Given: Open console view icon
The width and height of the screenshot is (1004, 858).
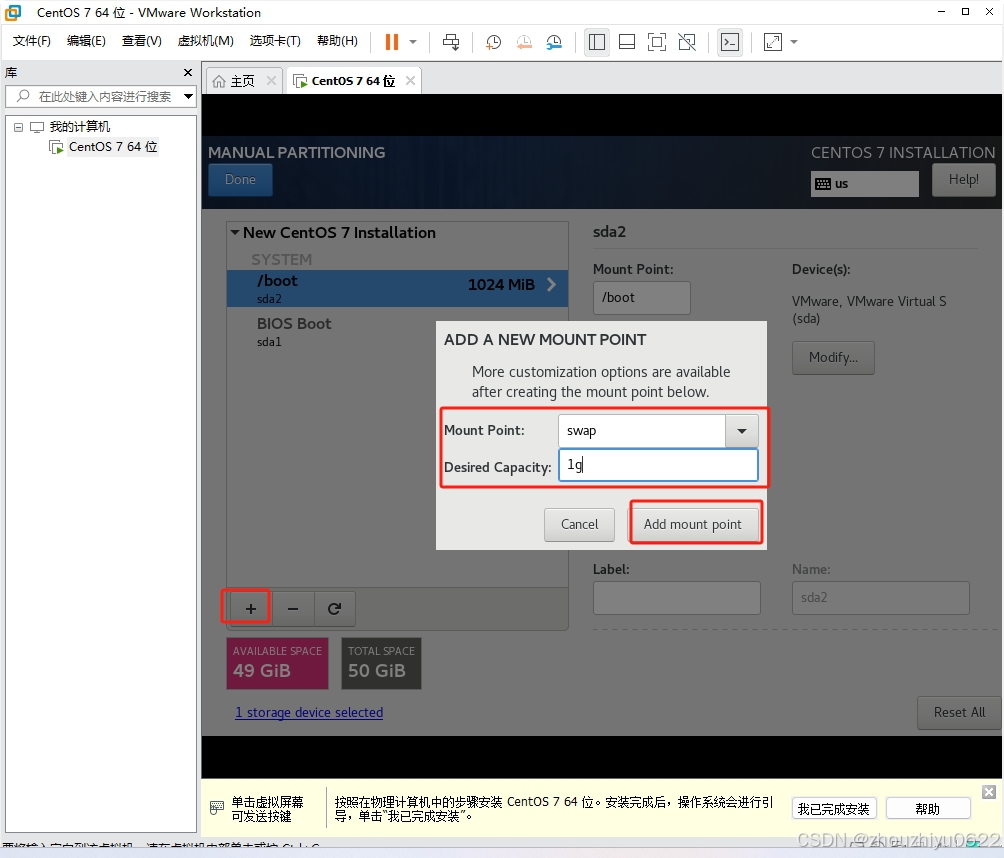Looking at the screenshot, I should click(730, 42).
